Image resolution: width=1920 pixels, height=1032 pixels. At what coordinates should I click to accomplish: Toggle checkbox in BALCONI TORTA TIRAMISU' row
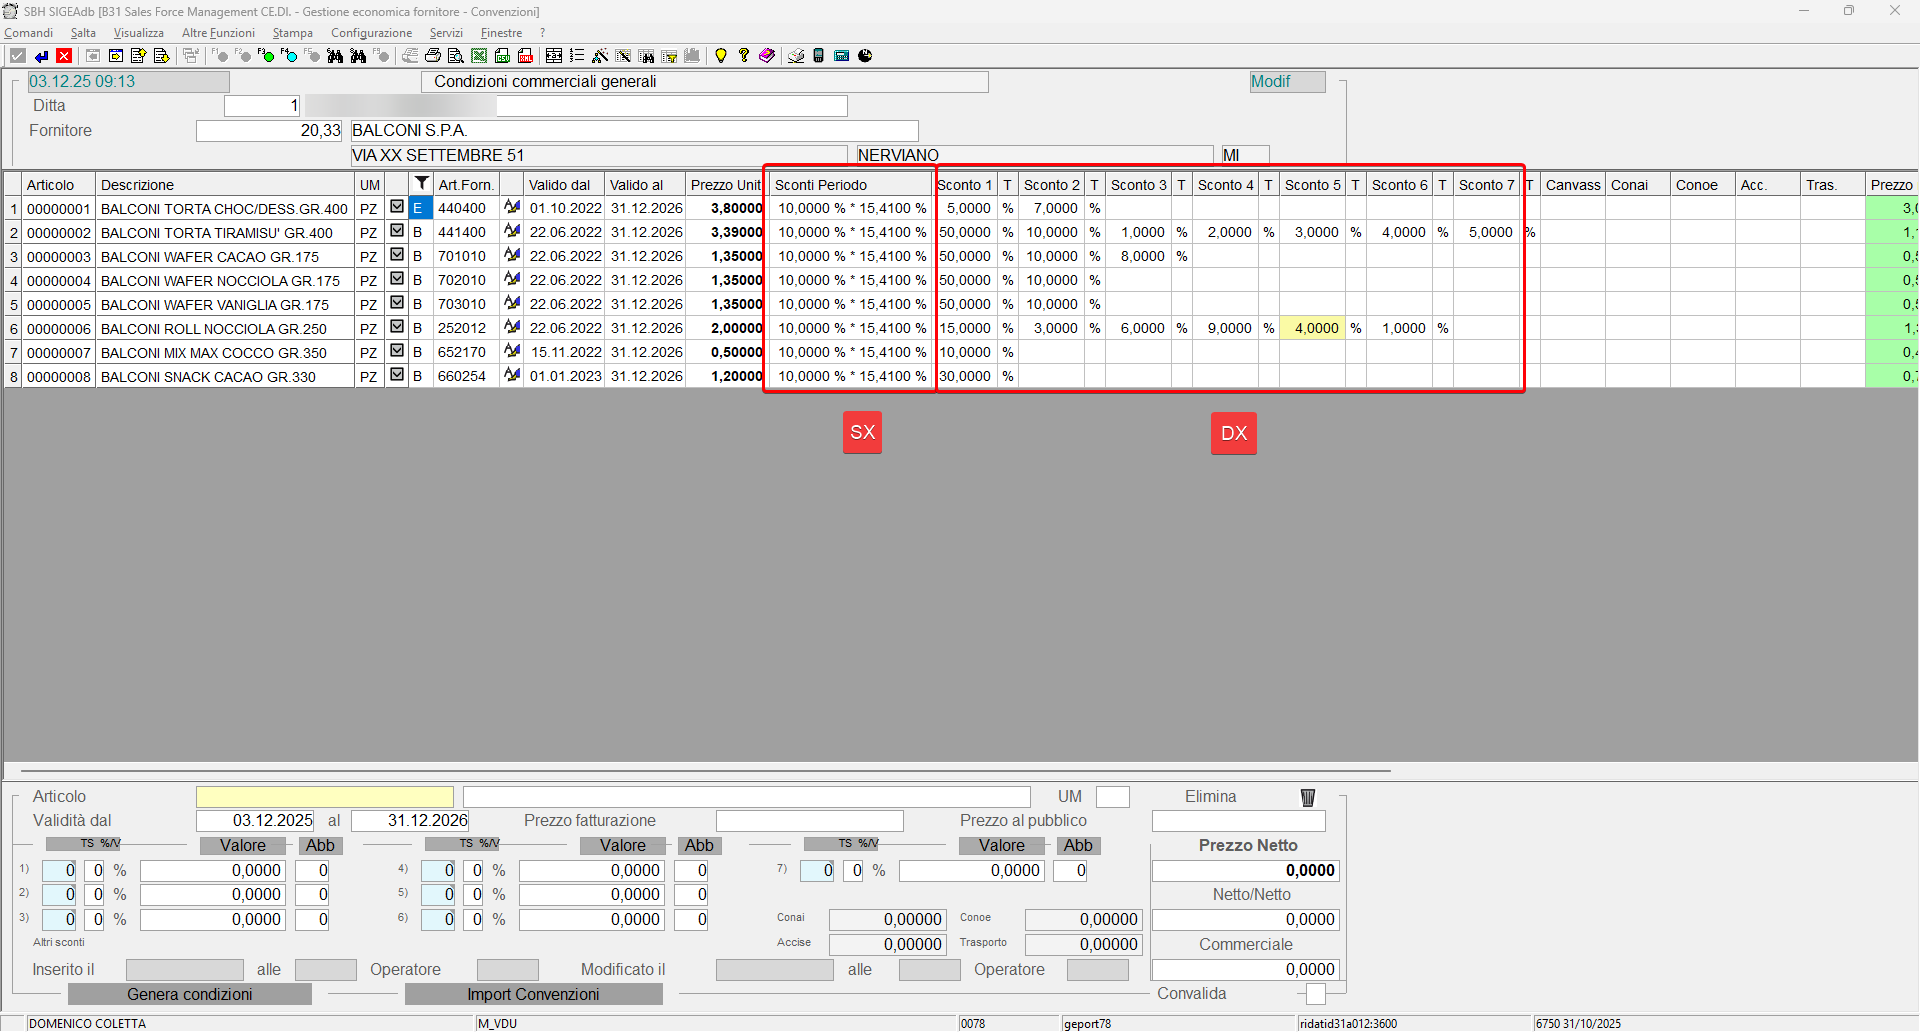click(x=397, y=232)
